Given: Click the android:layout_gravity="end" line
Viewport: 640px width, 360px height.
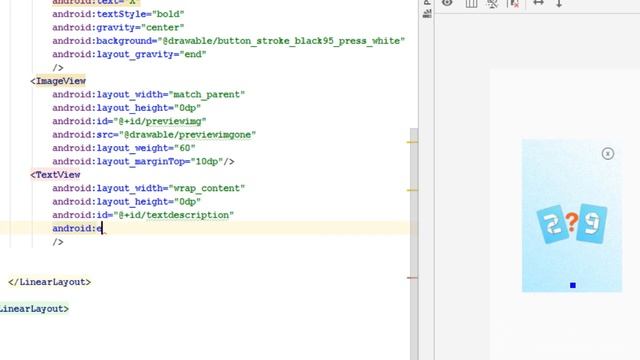Looking at the screenshot, I should coord(129,54).
